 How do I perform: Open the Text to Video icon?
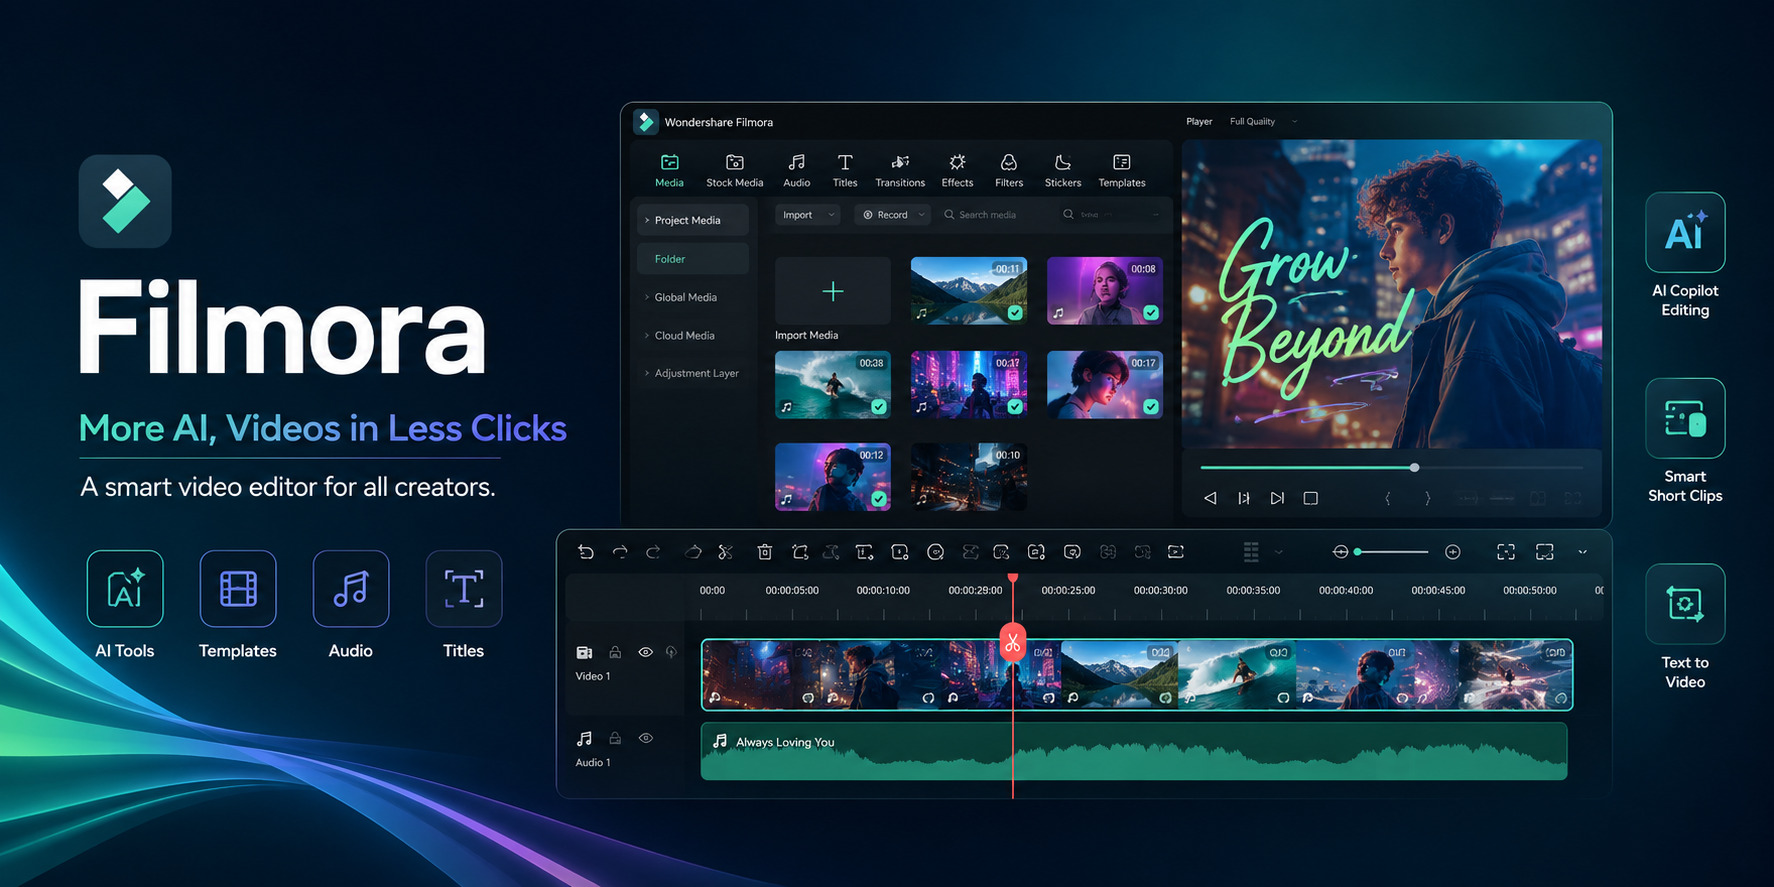pyautogui.click(x=1685, y=604)
